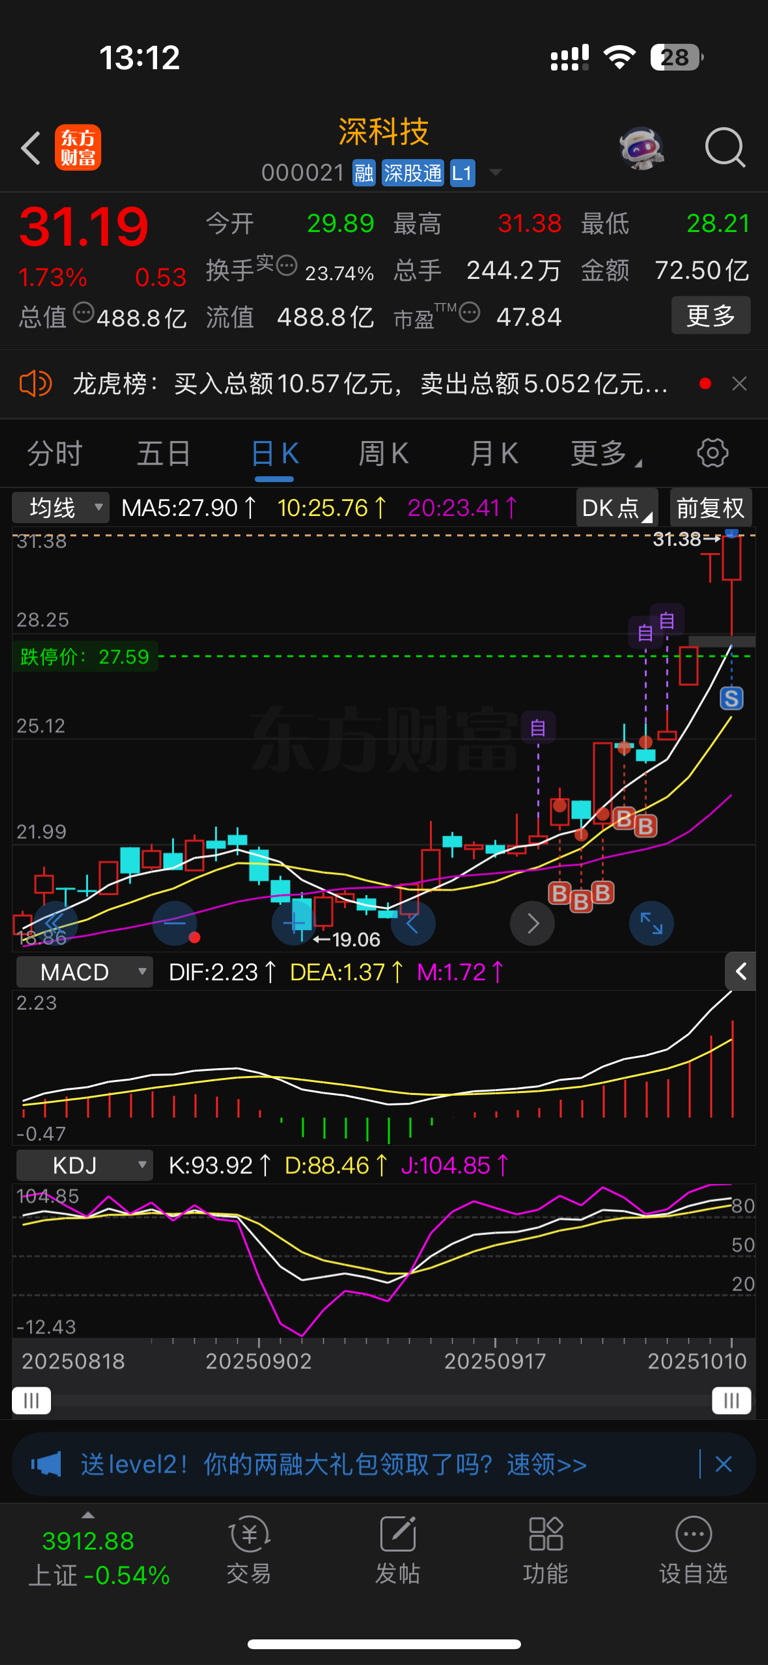Open the MACD indicator dropdown
Image resolution: width=769 pixels, height=1665 pixels.
84,972
